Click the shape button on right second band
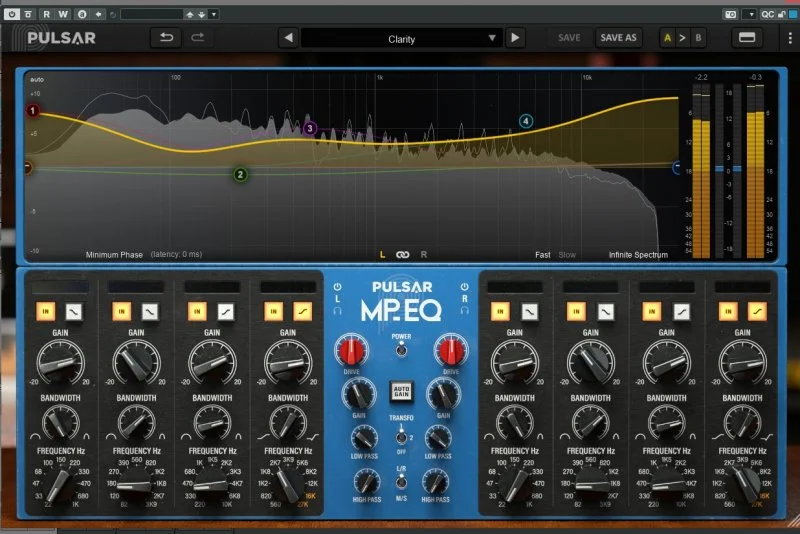 605,311
